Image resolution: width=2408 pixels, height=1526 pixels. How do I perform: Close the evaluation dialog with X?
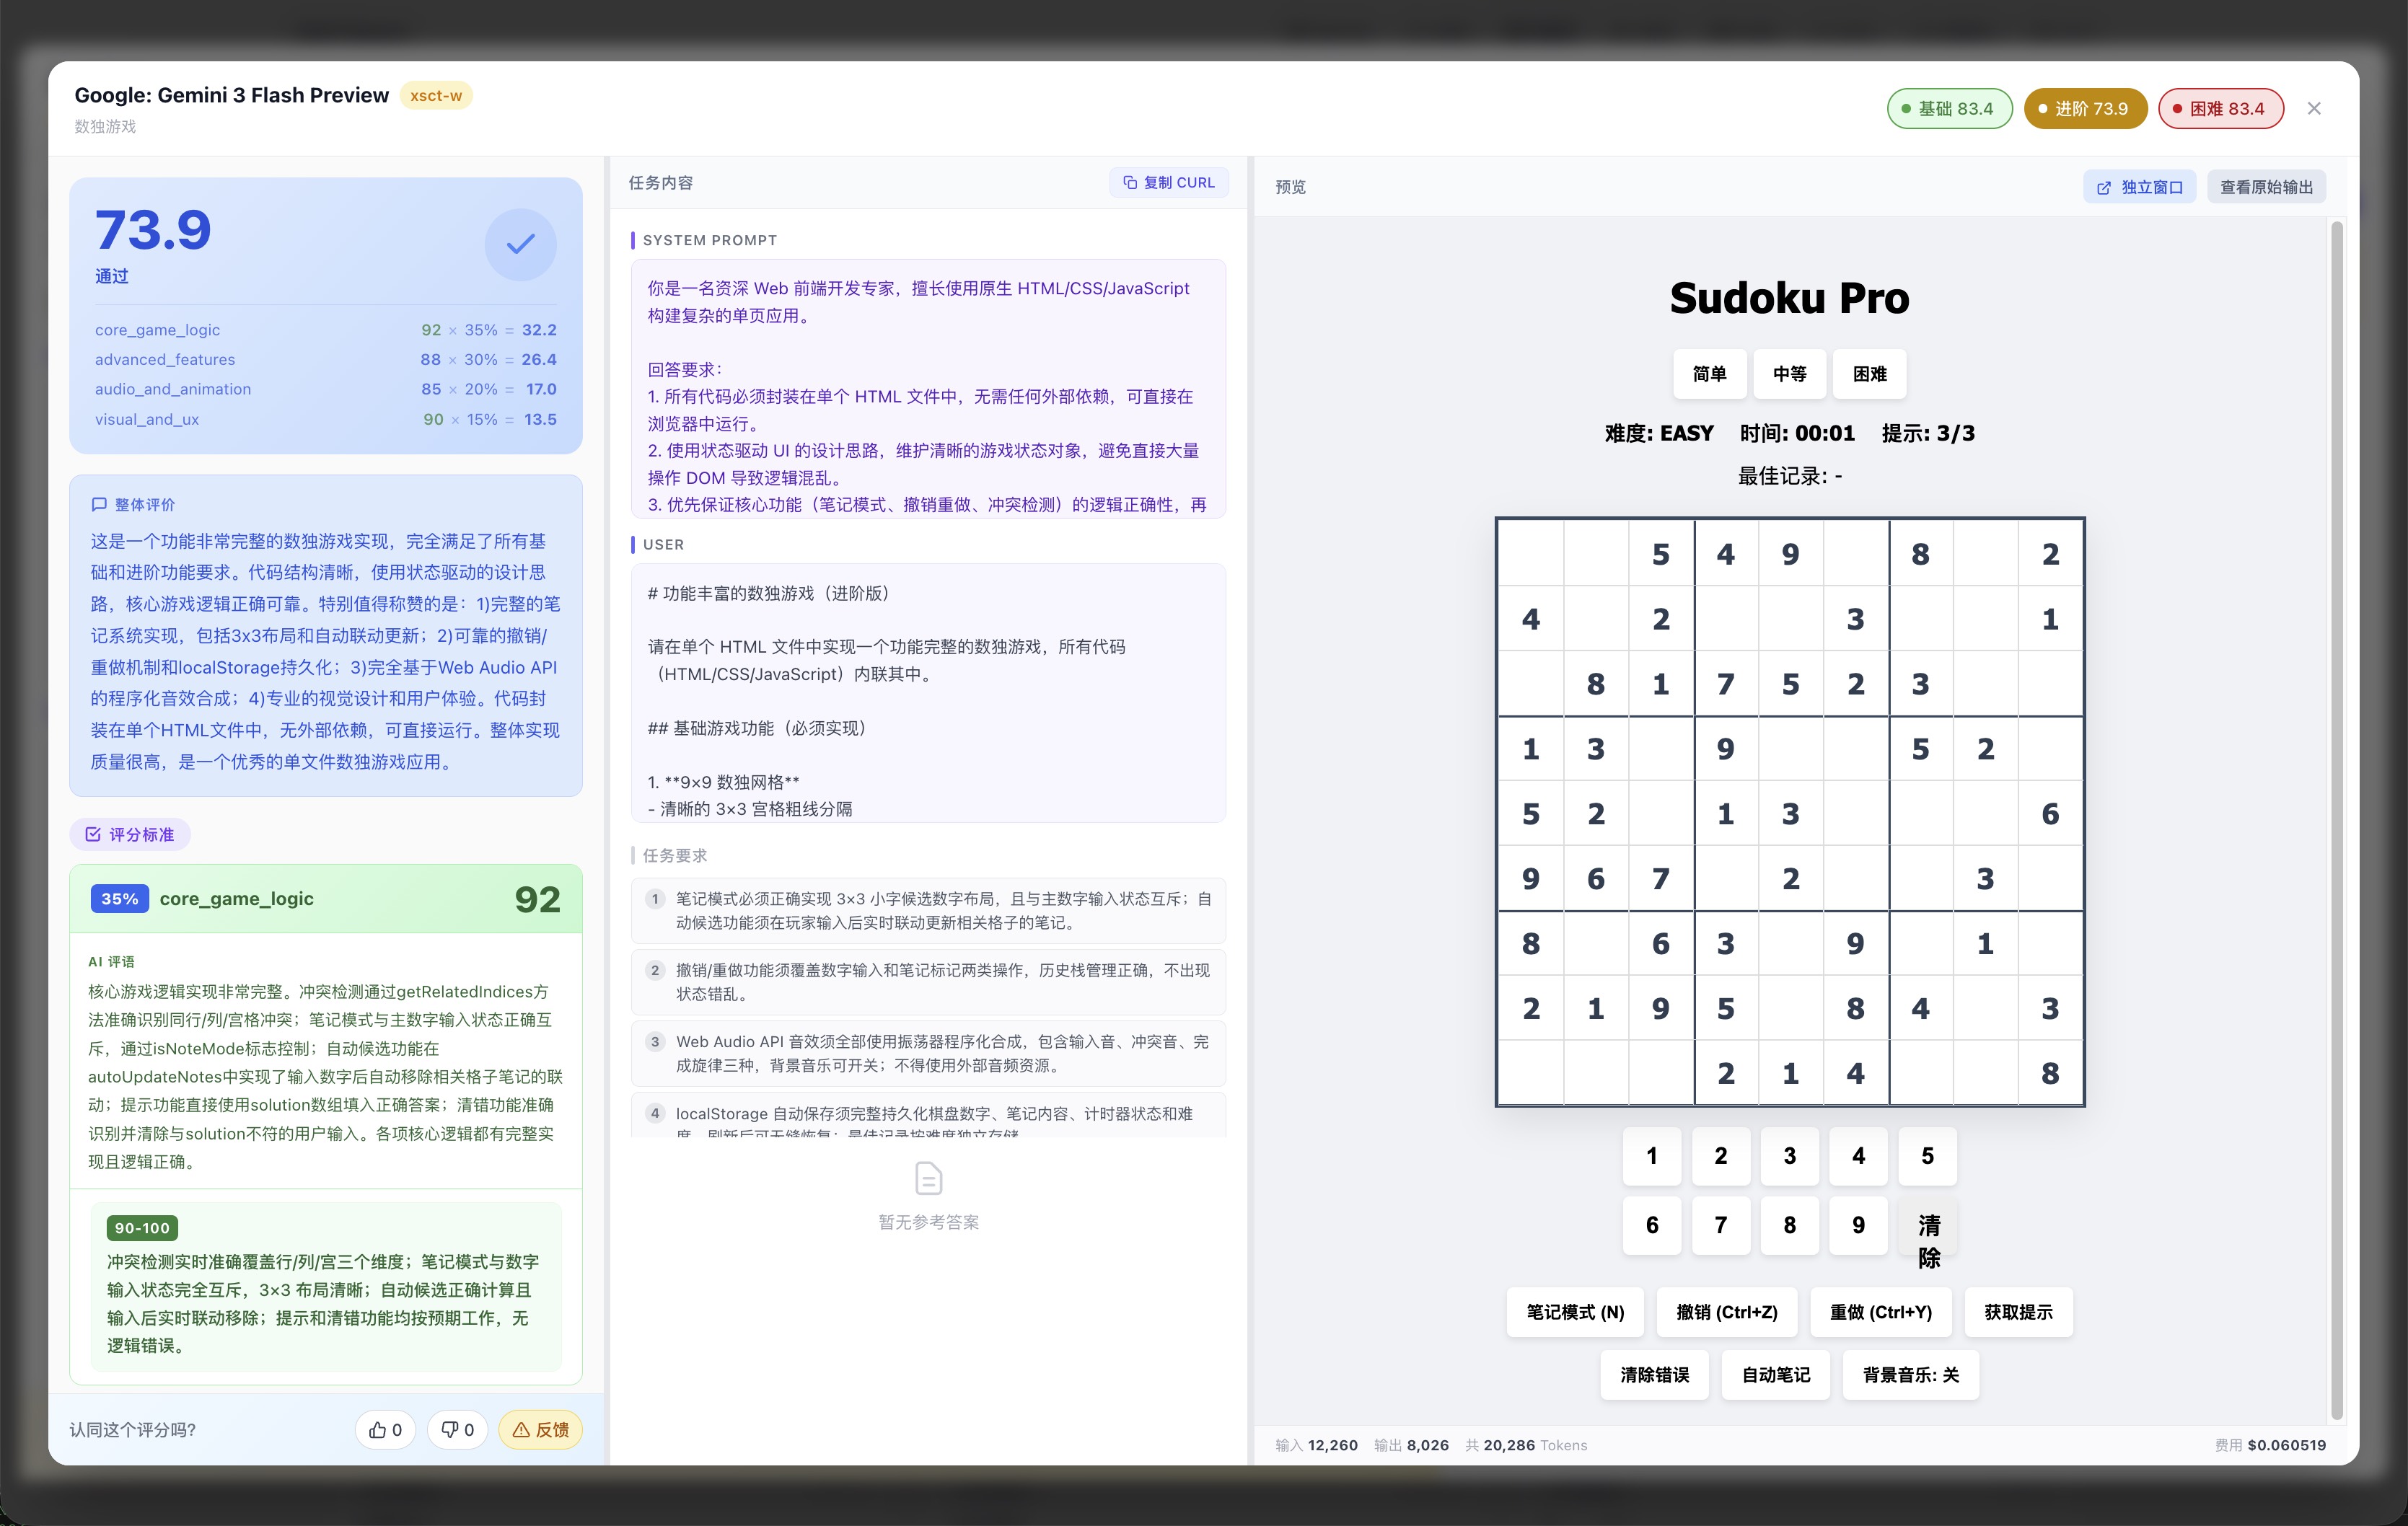pos(2313,108)
